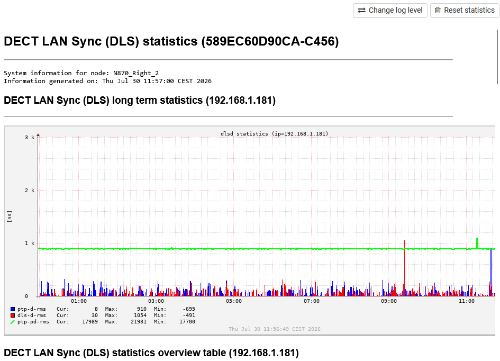This screenshot has height=361, width=500.
Task: Click the Reset statistics button
Action: pos(465,10)
